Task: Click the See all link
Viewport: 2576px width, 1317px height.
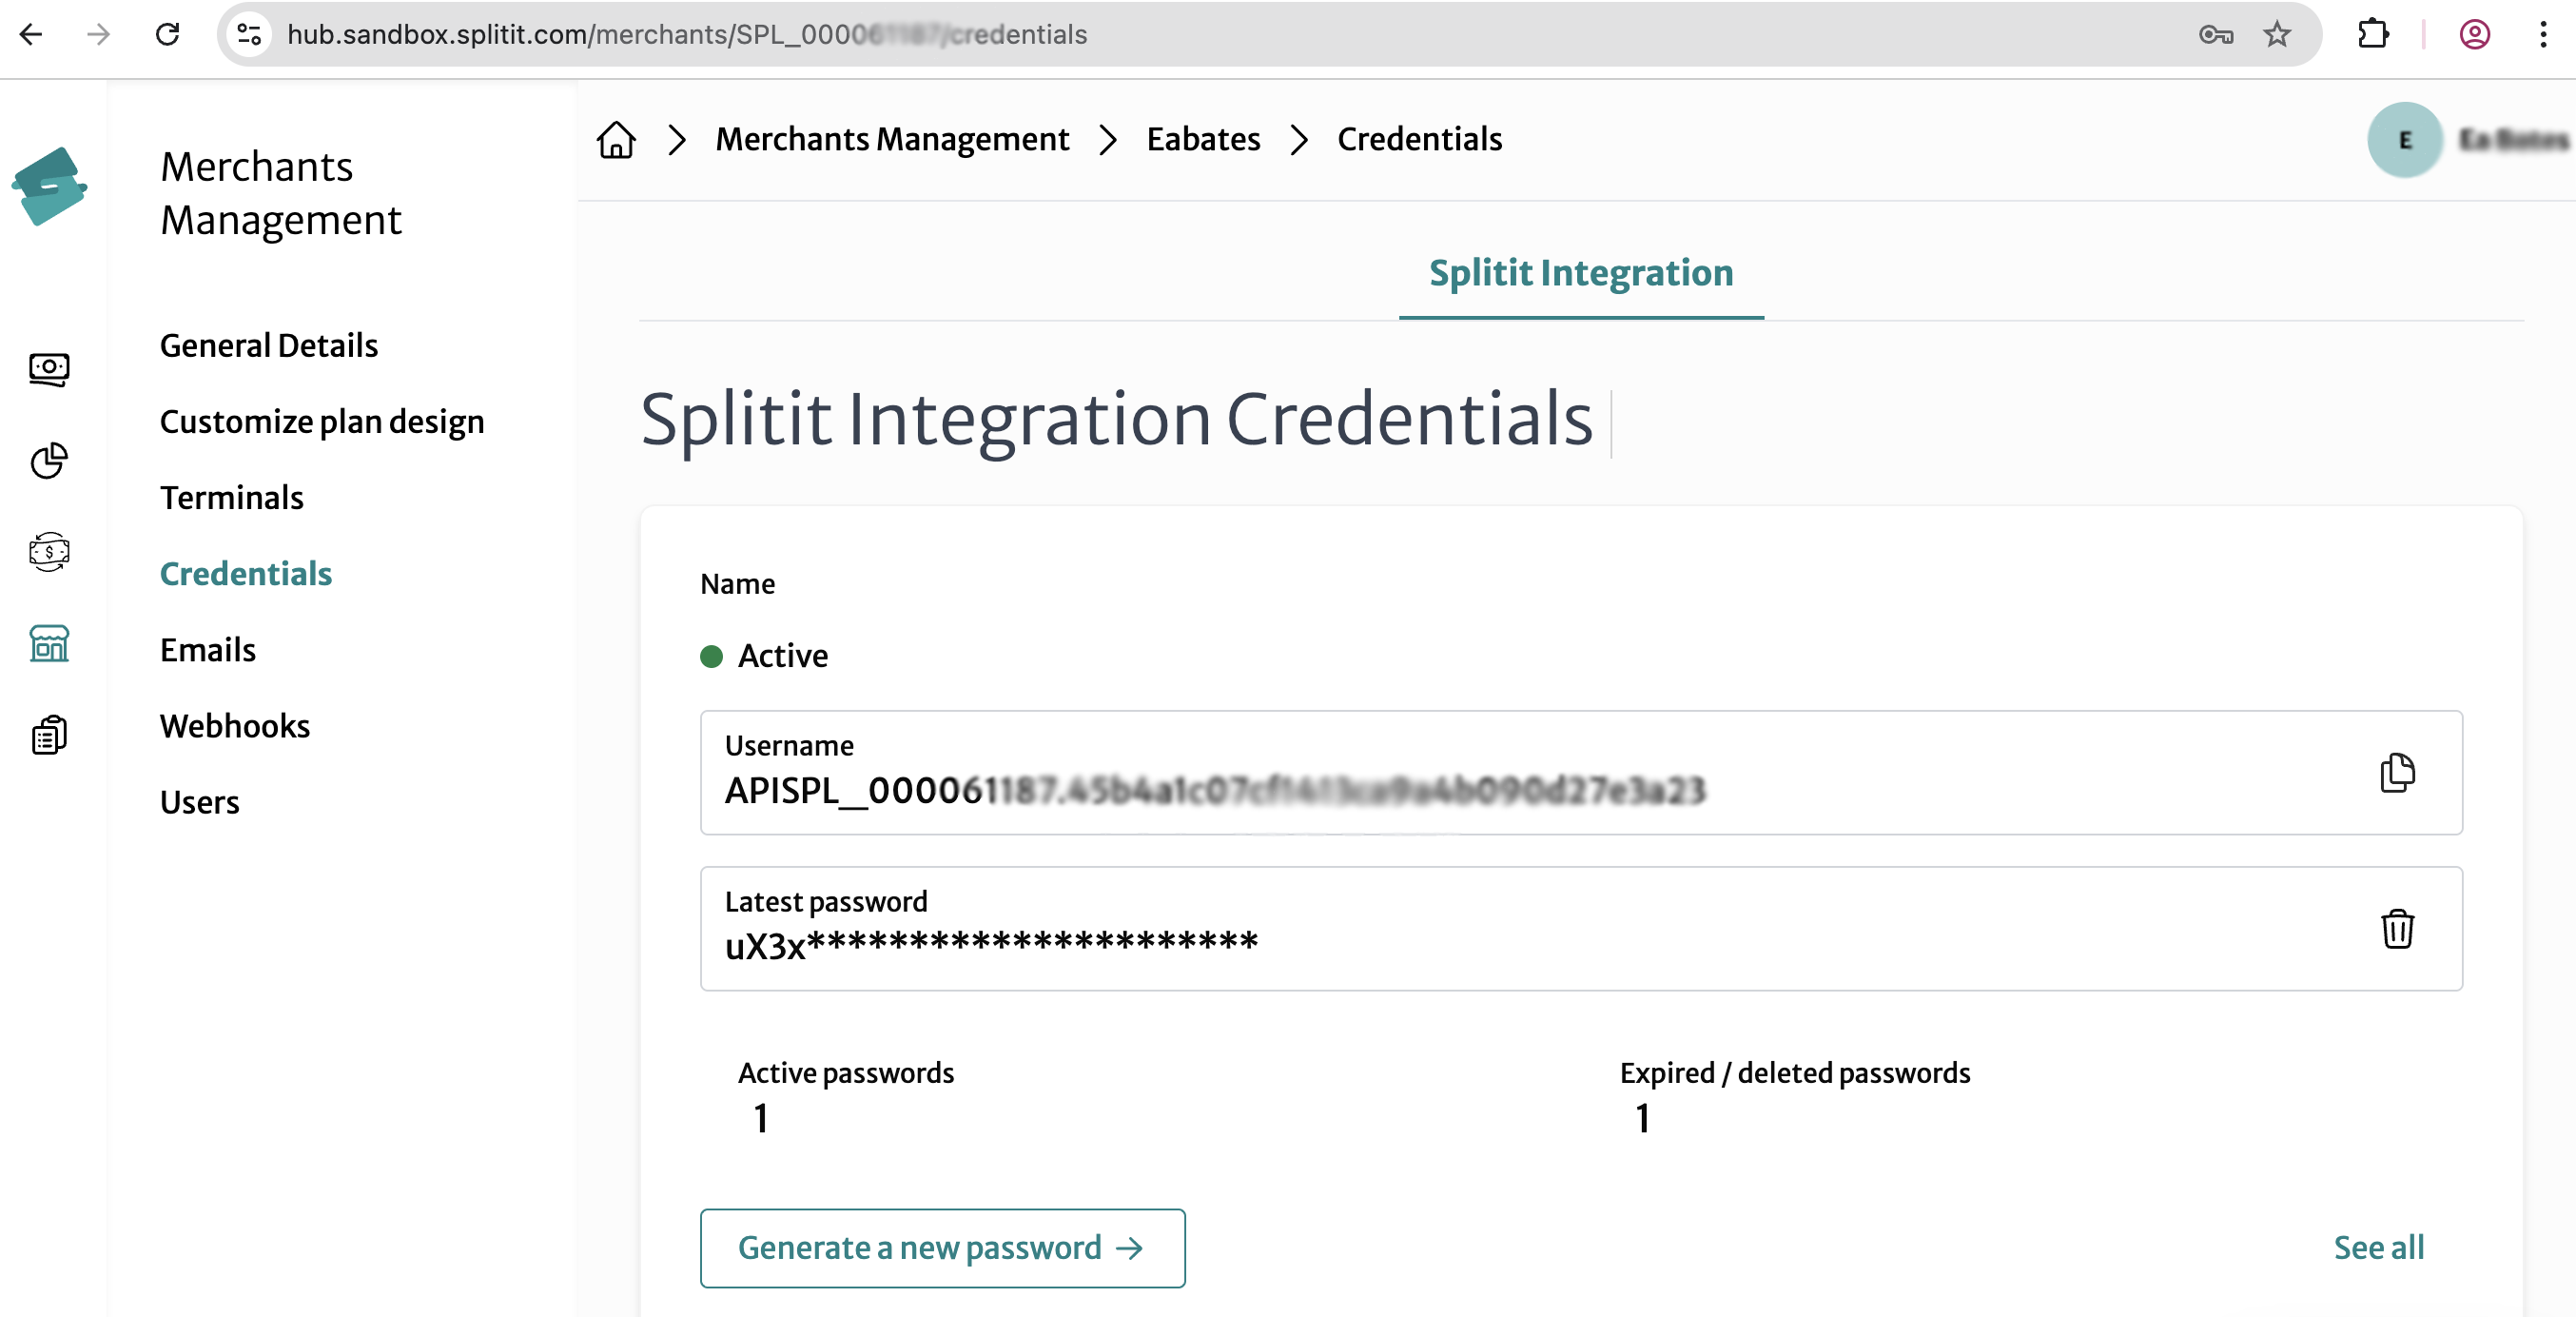Action: coord(2378,1248)
